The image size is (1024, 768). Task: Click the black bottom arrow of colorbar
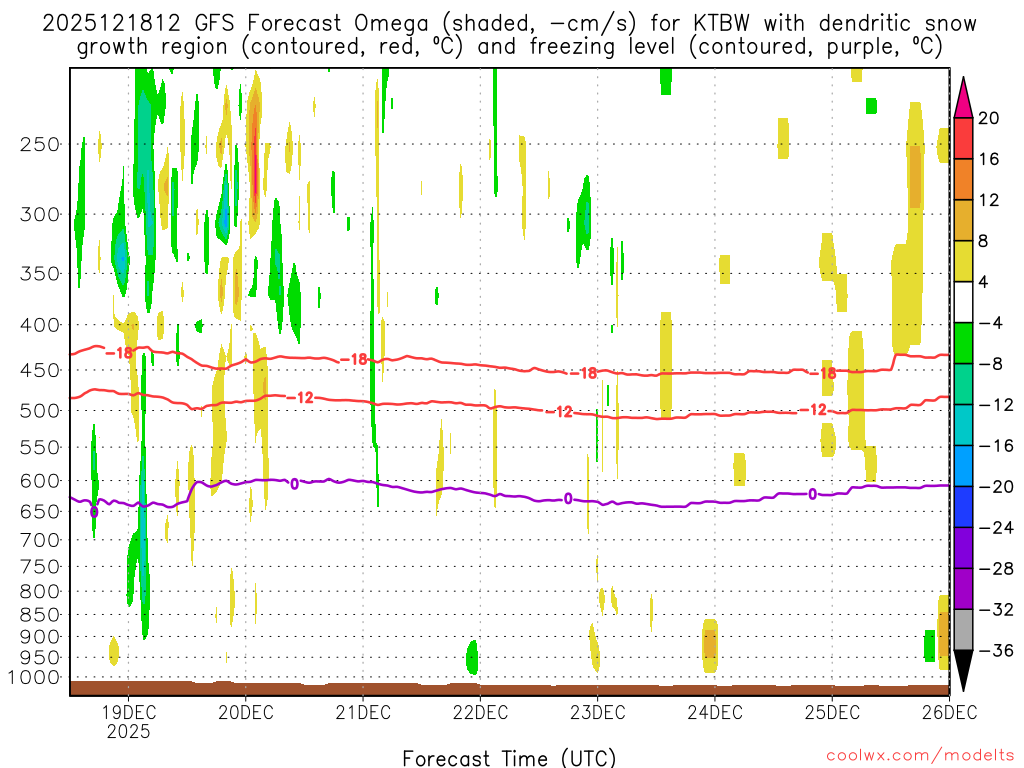tap(963, 670)
